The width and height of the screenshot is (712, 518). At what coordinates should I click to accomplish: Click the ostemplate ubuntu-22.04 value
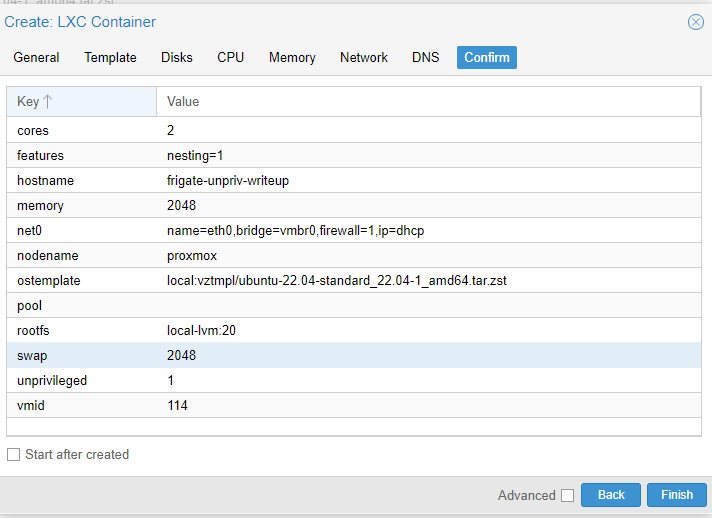click(x=337, y=281)
